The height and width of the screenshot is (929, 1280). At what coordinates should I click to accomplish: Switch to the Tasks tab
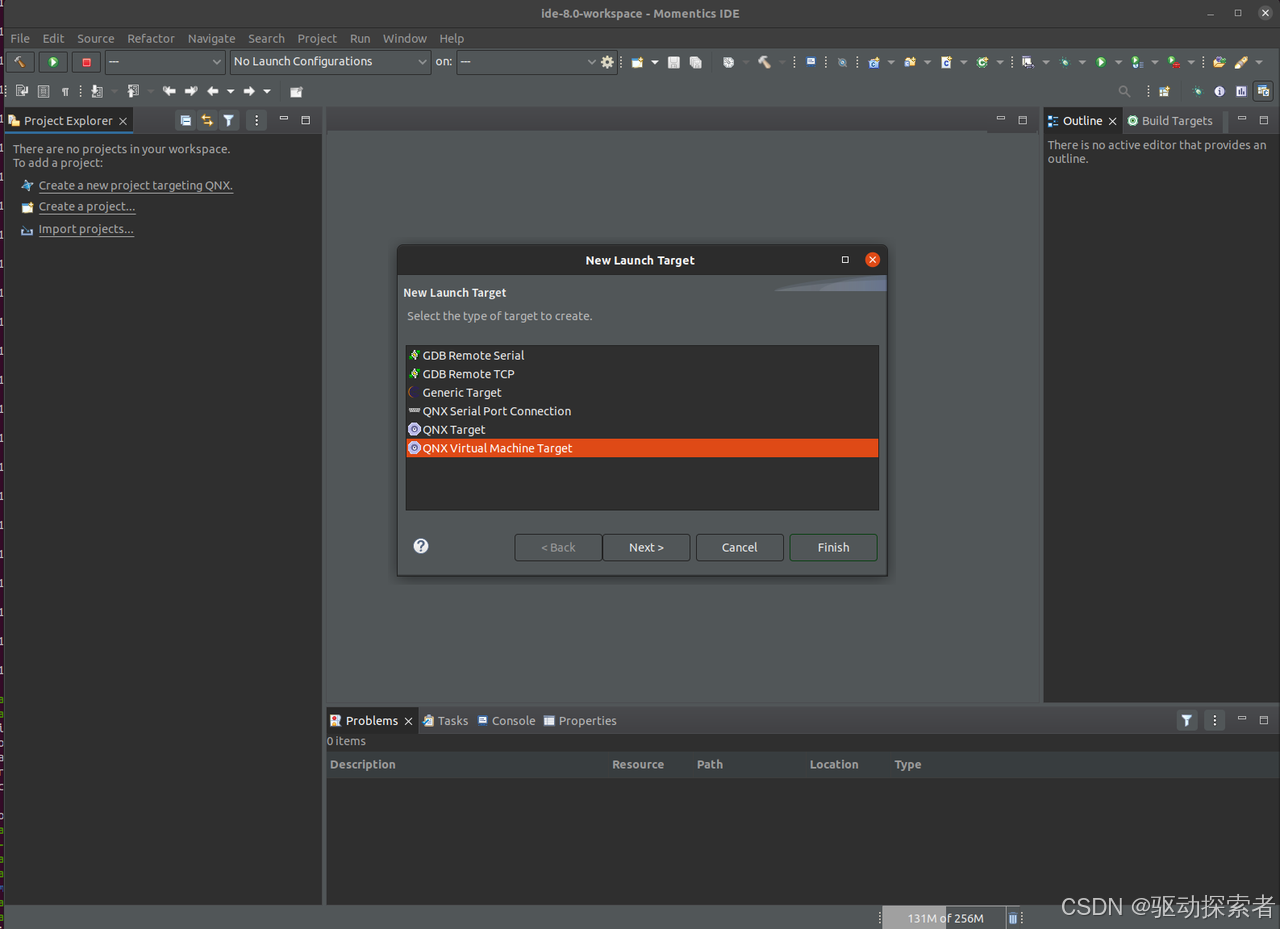[445, 721]
